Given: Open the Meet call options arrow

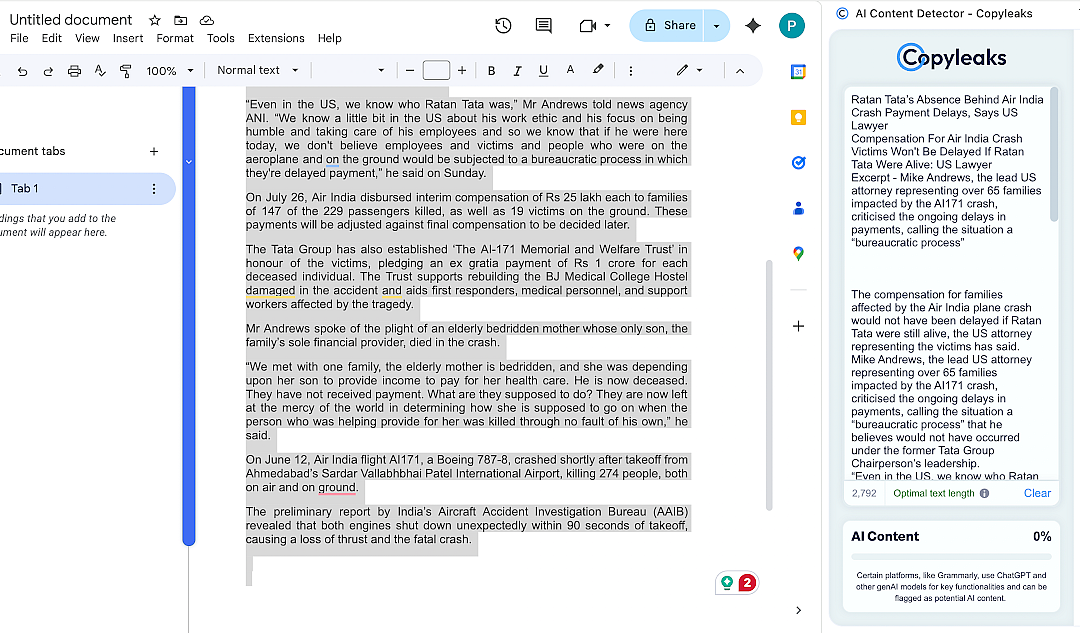Looking at the screenshot, I should (x=607, y=25).
